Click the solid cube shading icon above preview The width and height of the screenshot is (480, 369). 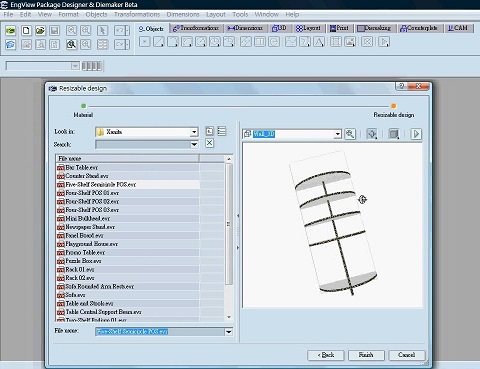coord(394,134)
